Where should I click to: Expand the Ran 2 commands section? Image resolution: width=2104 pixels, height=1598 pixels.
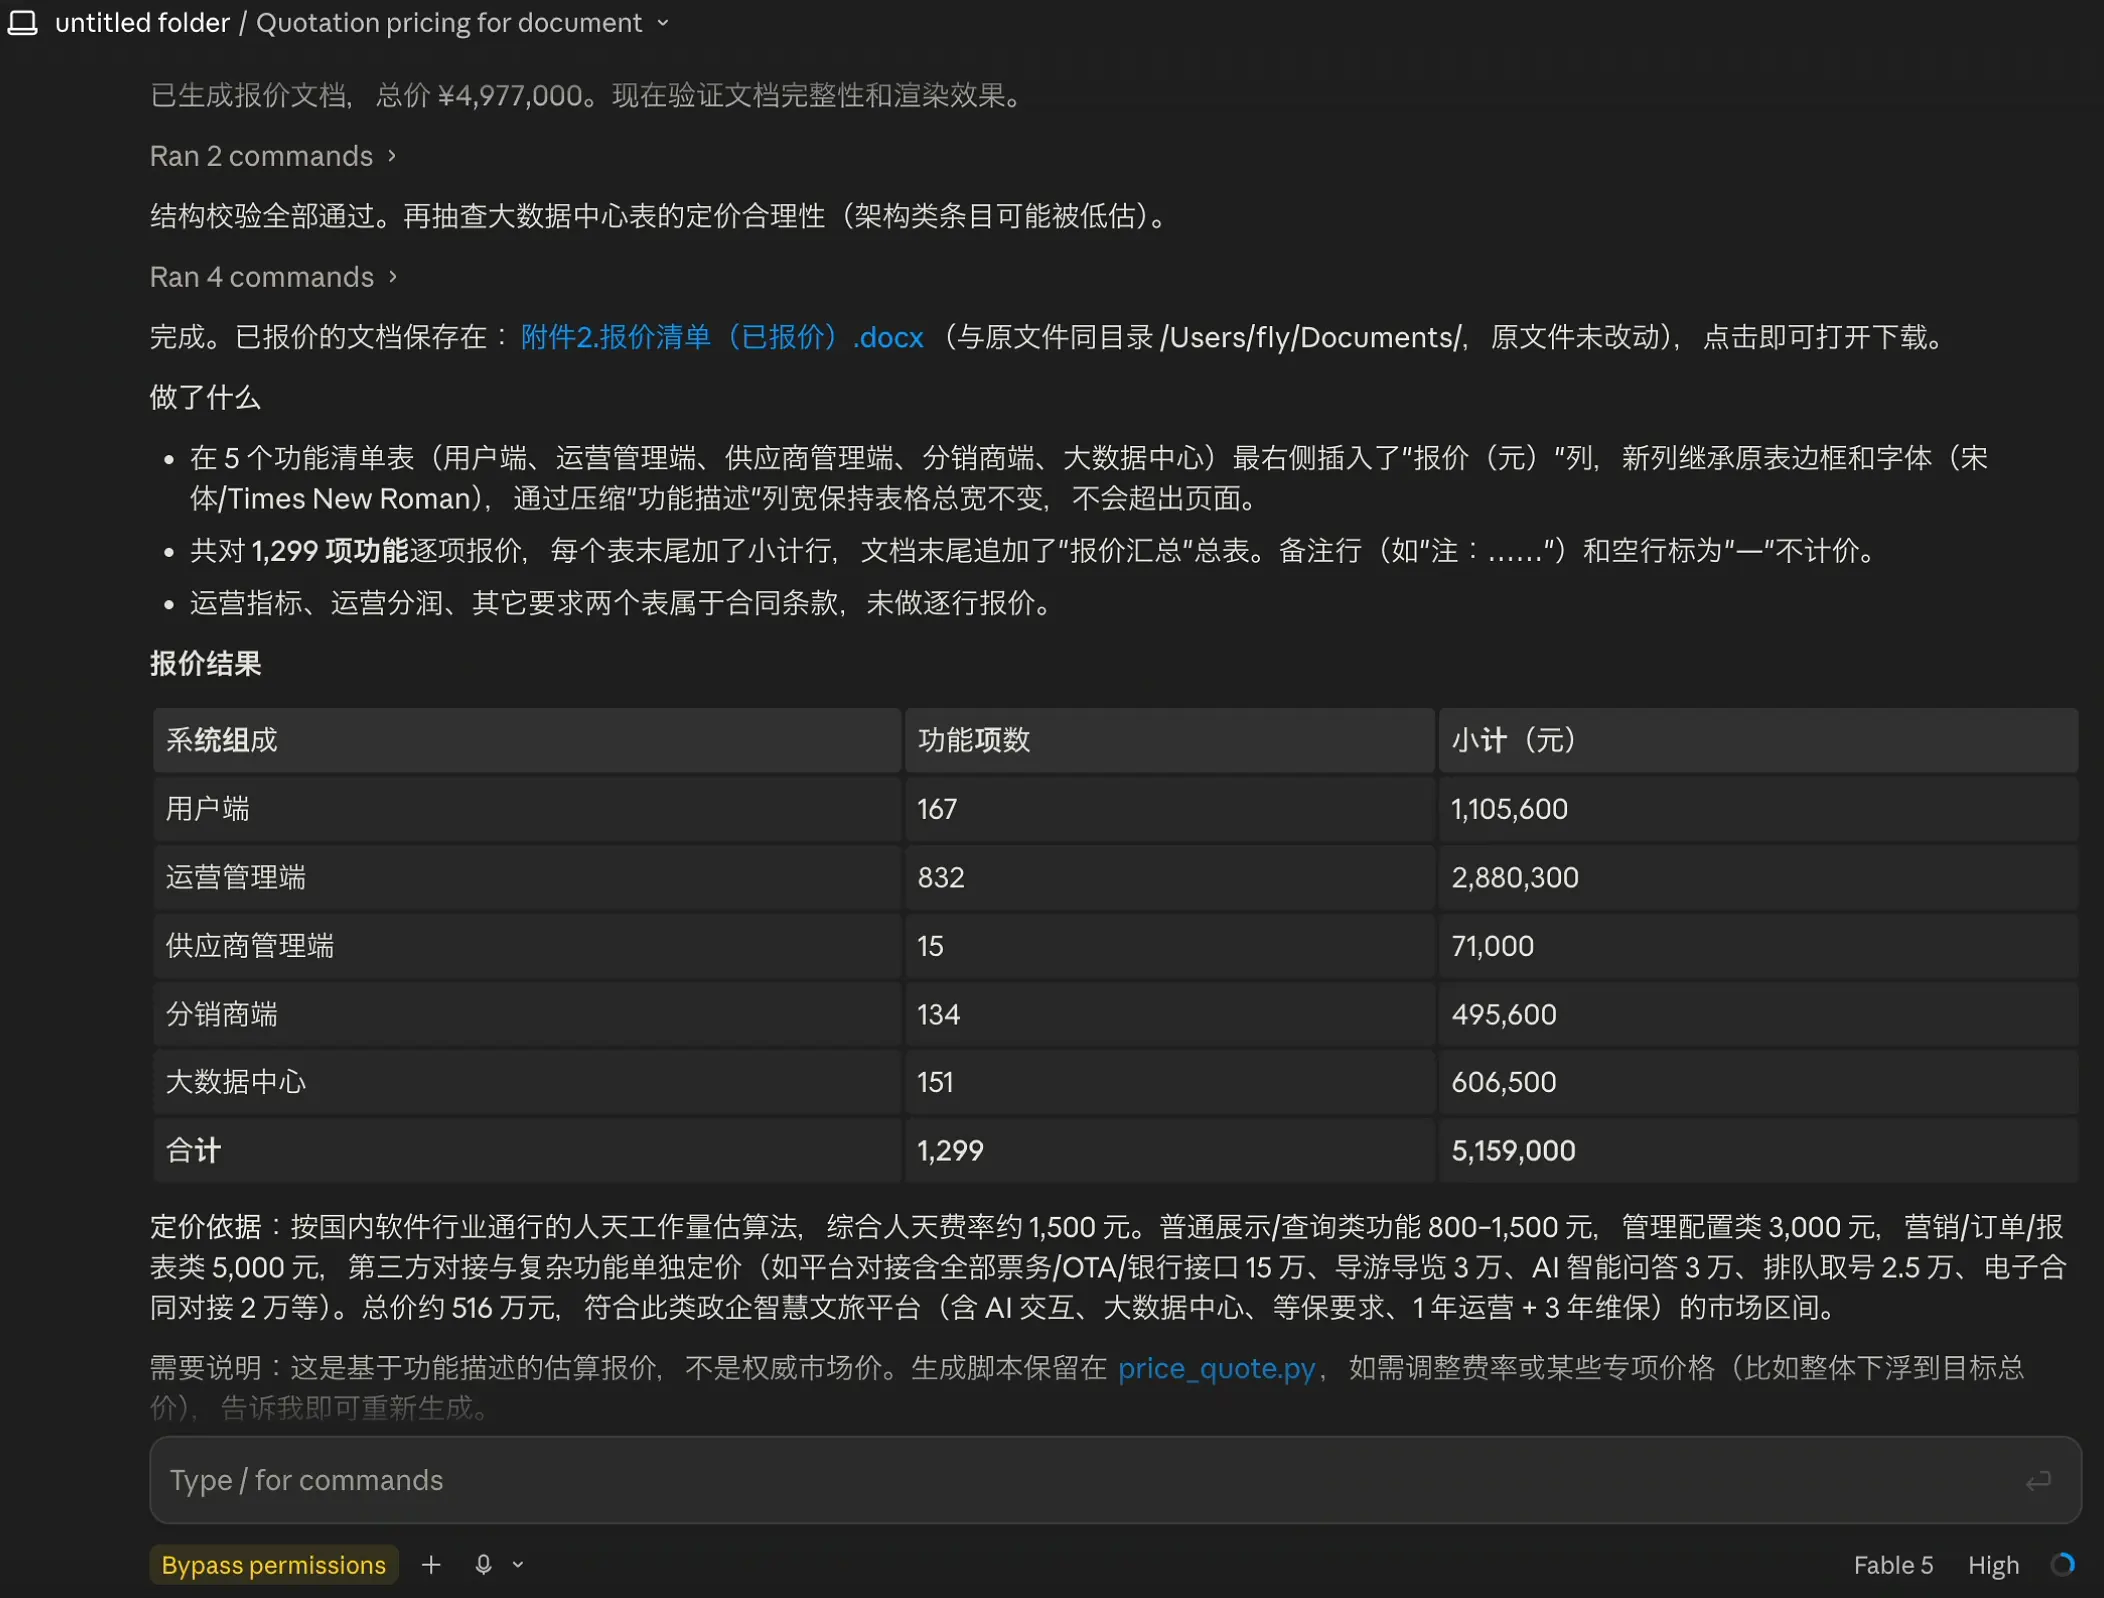[273, 156]
